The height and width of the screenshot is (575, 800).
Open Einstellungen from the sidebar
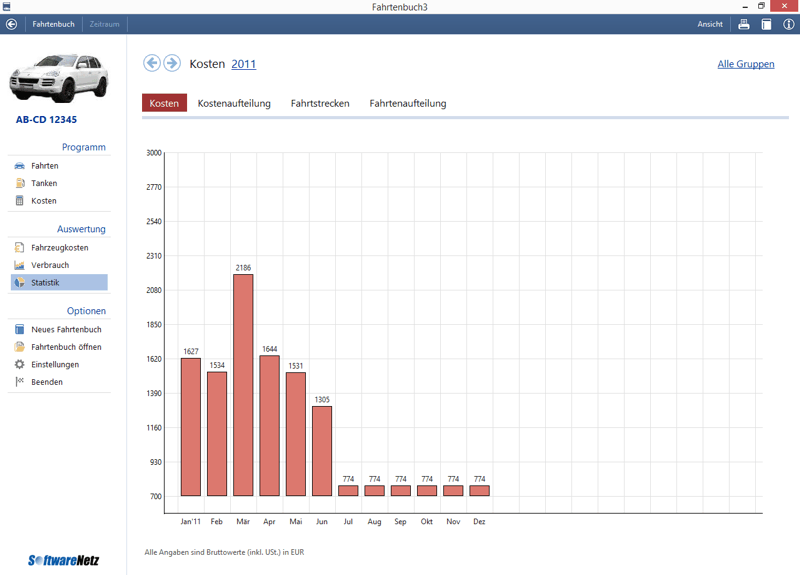click(x=54, y=364)
